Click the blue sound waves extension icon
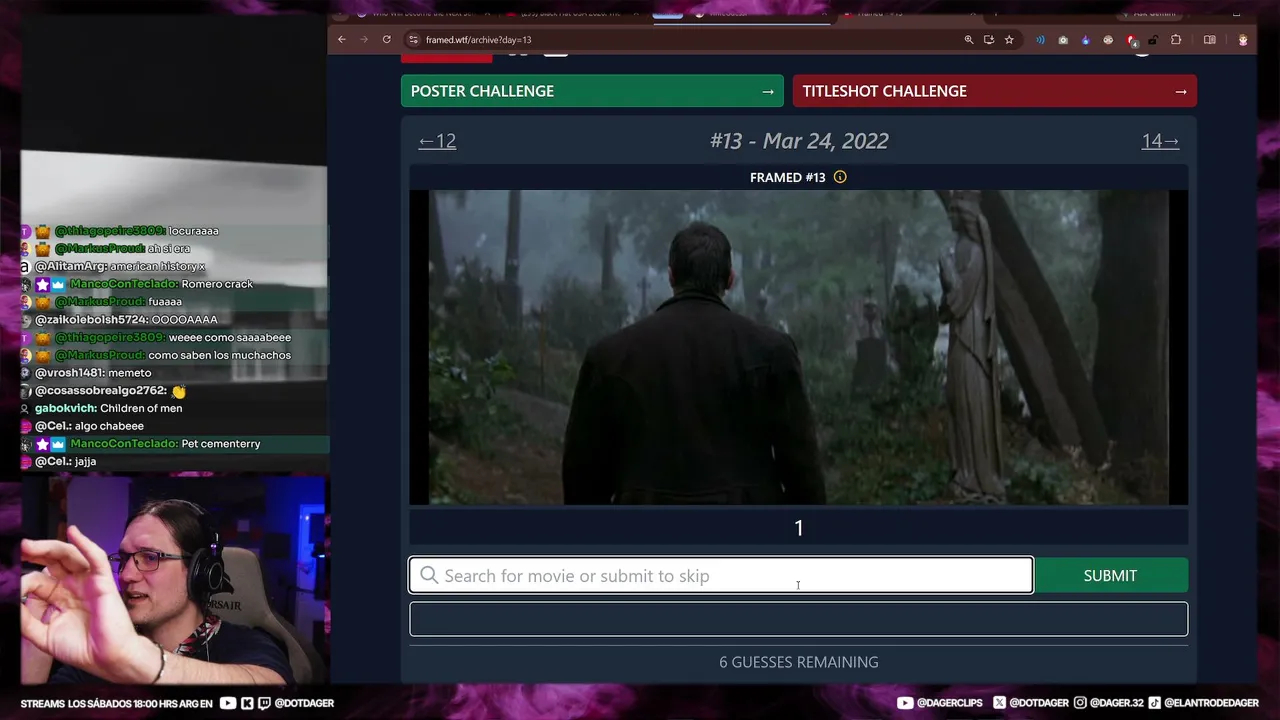 pyautogui.click(x=1040, y=40)
